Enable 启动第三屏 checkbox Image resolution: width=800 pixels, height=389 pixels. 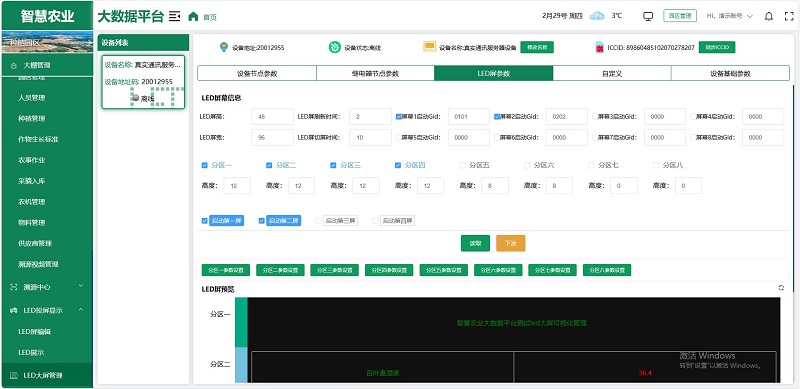[318, 221]
